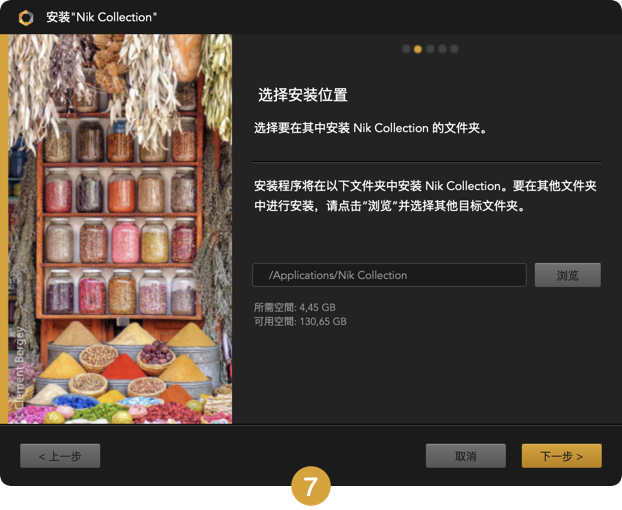Click the installation folder description paragraph

coord(425,196)
